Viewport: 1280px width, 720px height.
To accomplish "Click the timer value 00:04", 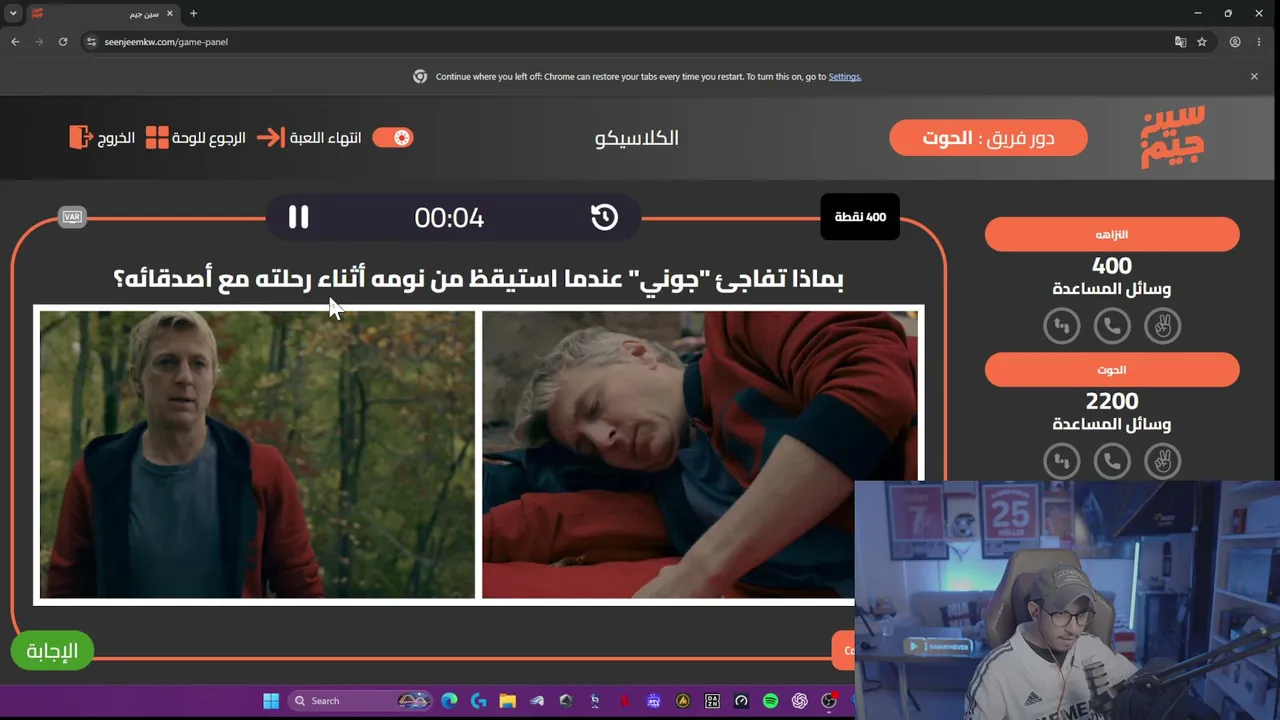I will [x=449, y=218].
